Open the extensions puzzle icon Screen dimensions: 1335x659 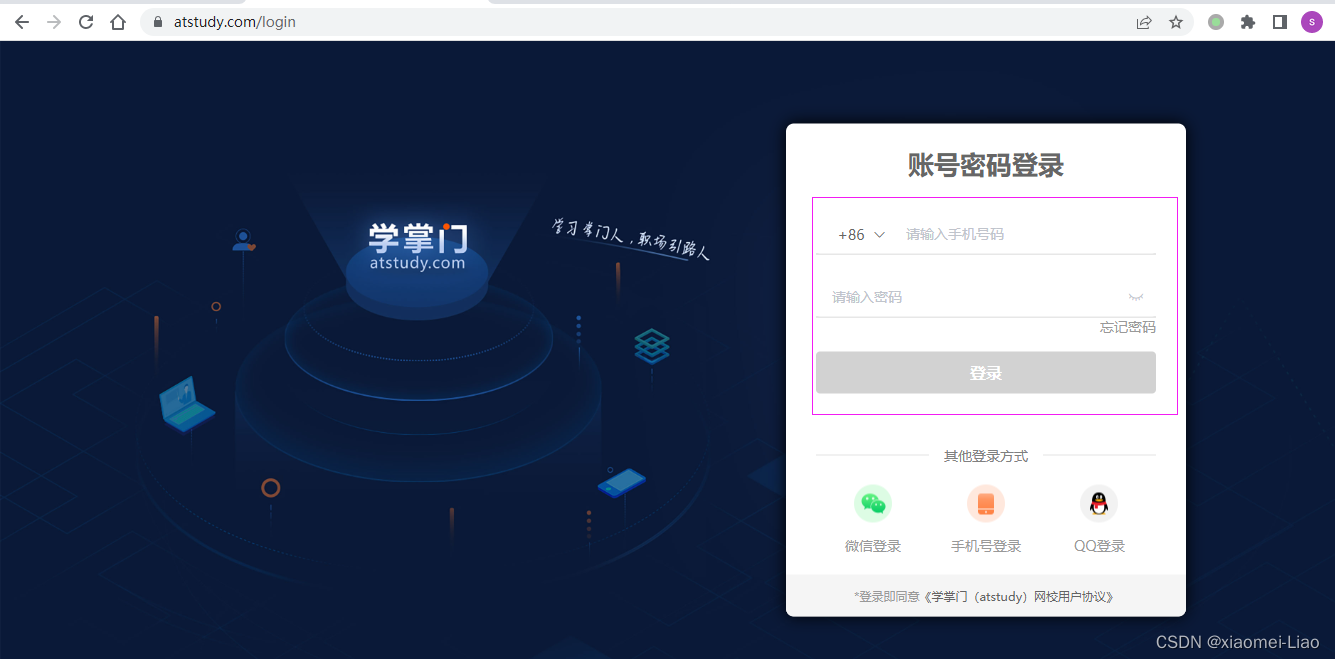coord(1248,22)
